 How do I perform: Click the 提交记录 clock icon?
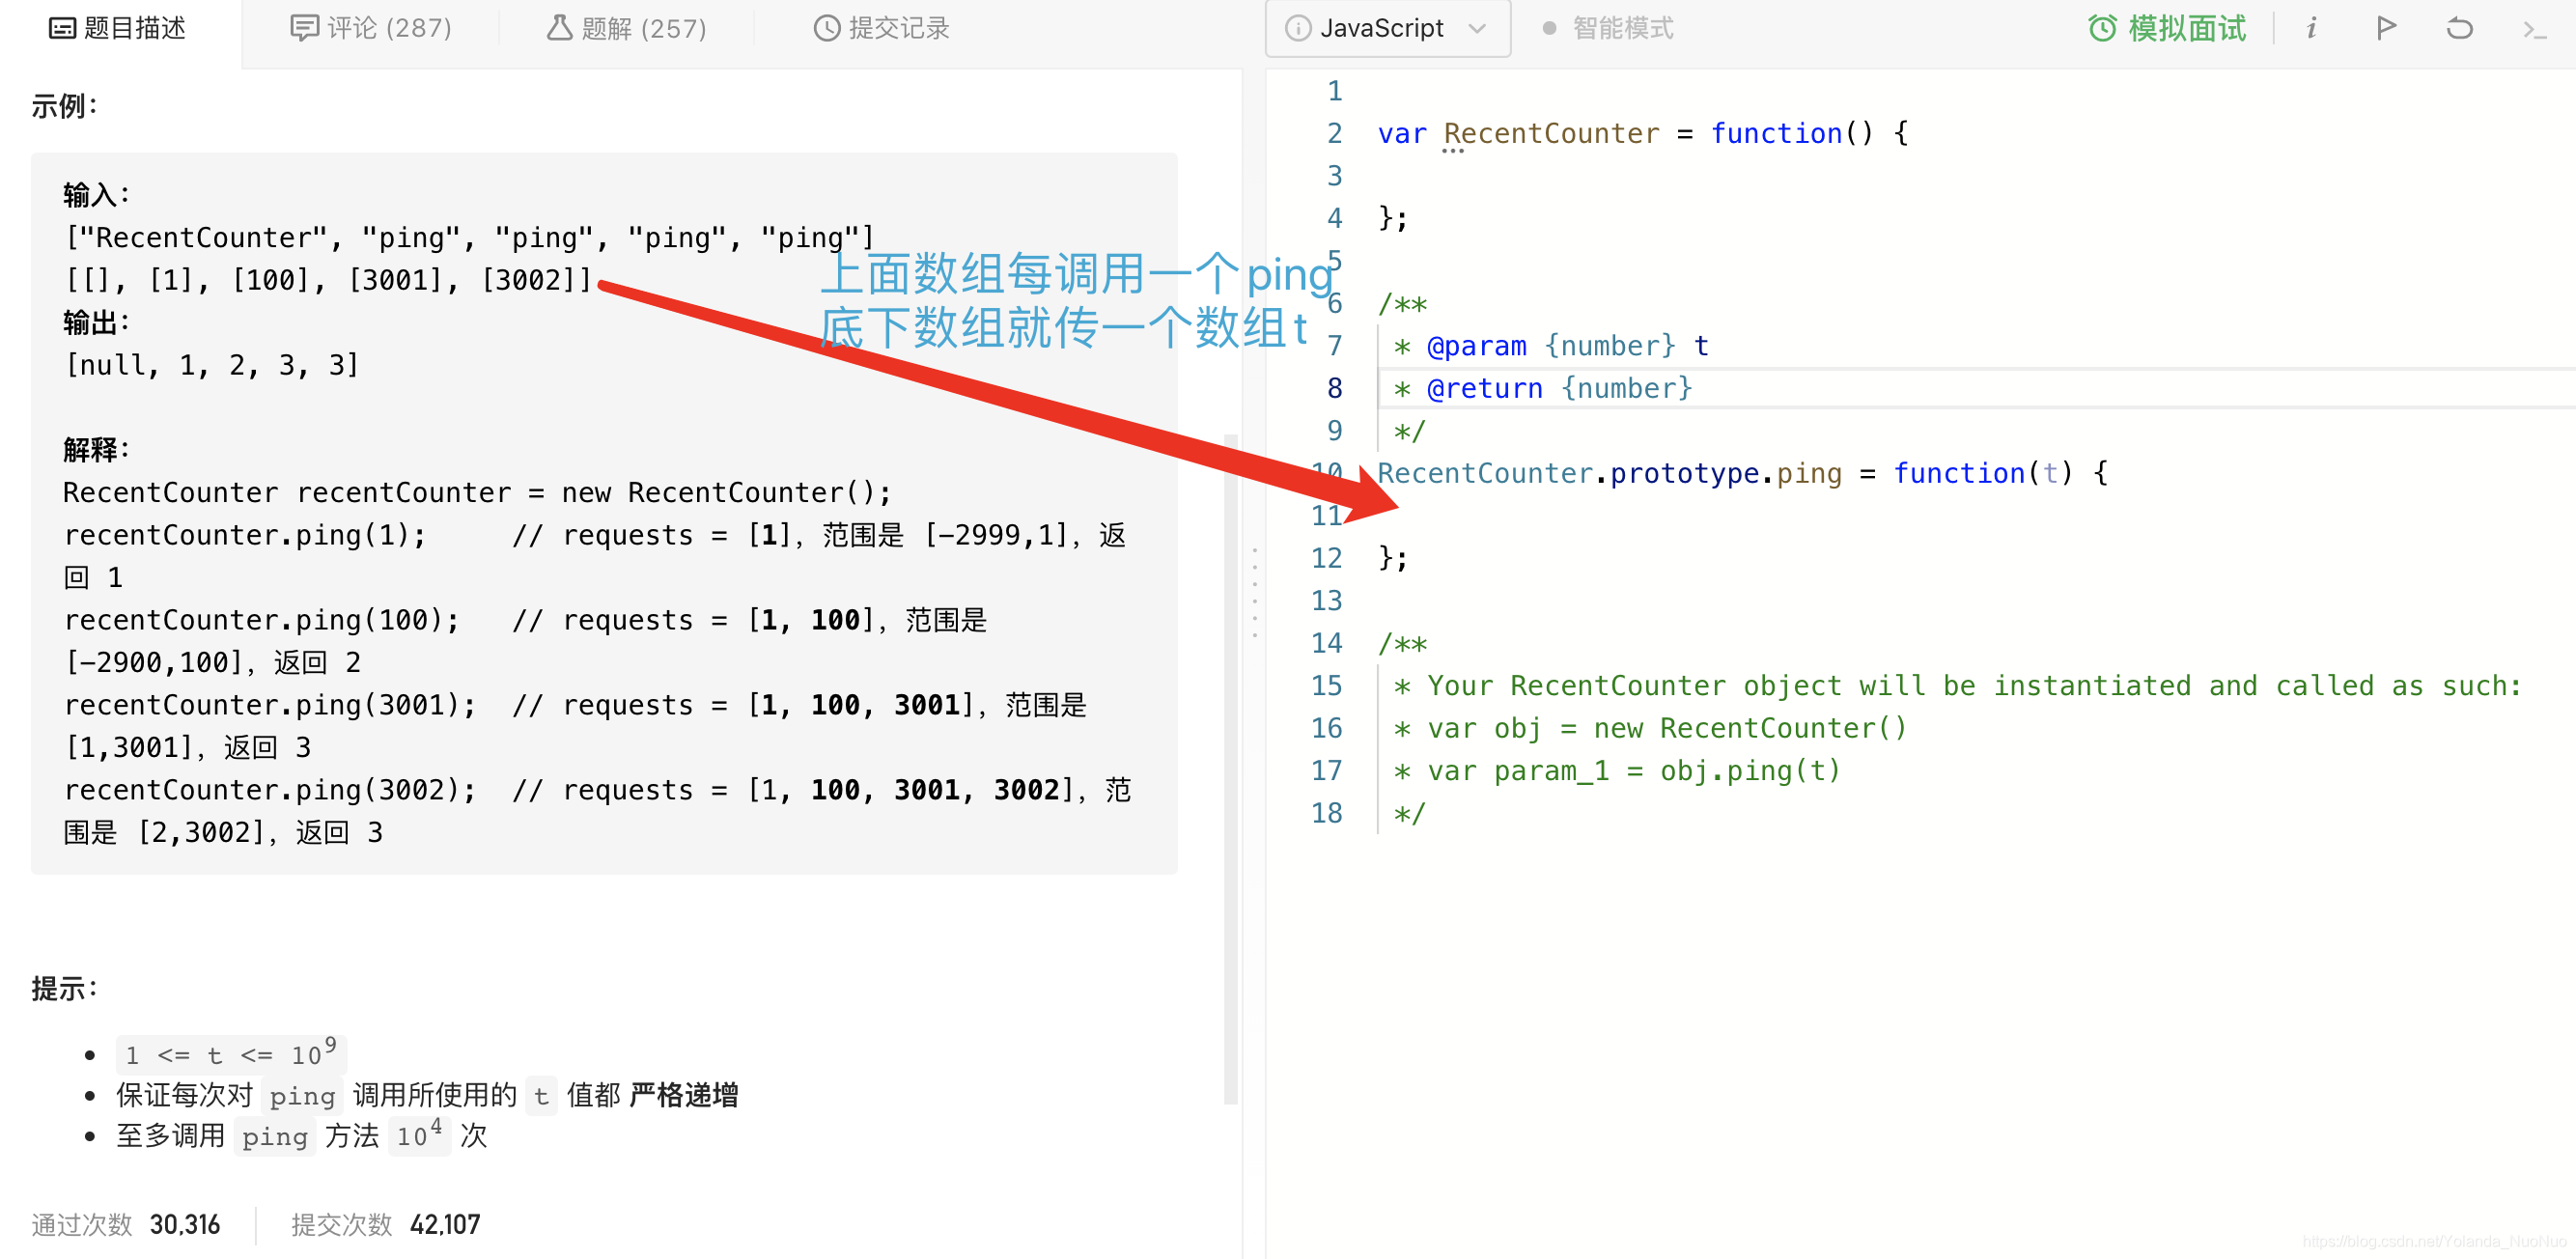827,28
